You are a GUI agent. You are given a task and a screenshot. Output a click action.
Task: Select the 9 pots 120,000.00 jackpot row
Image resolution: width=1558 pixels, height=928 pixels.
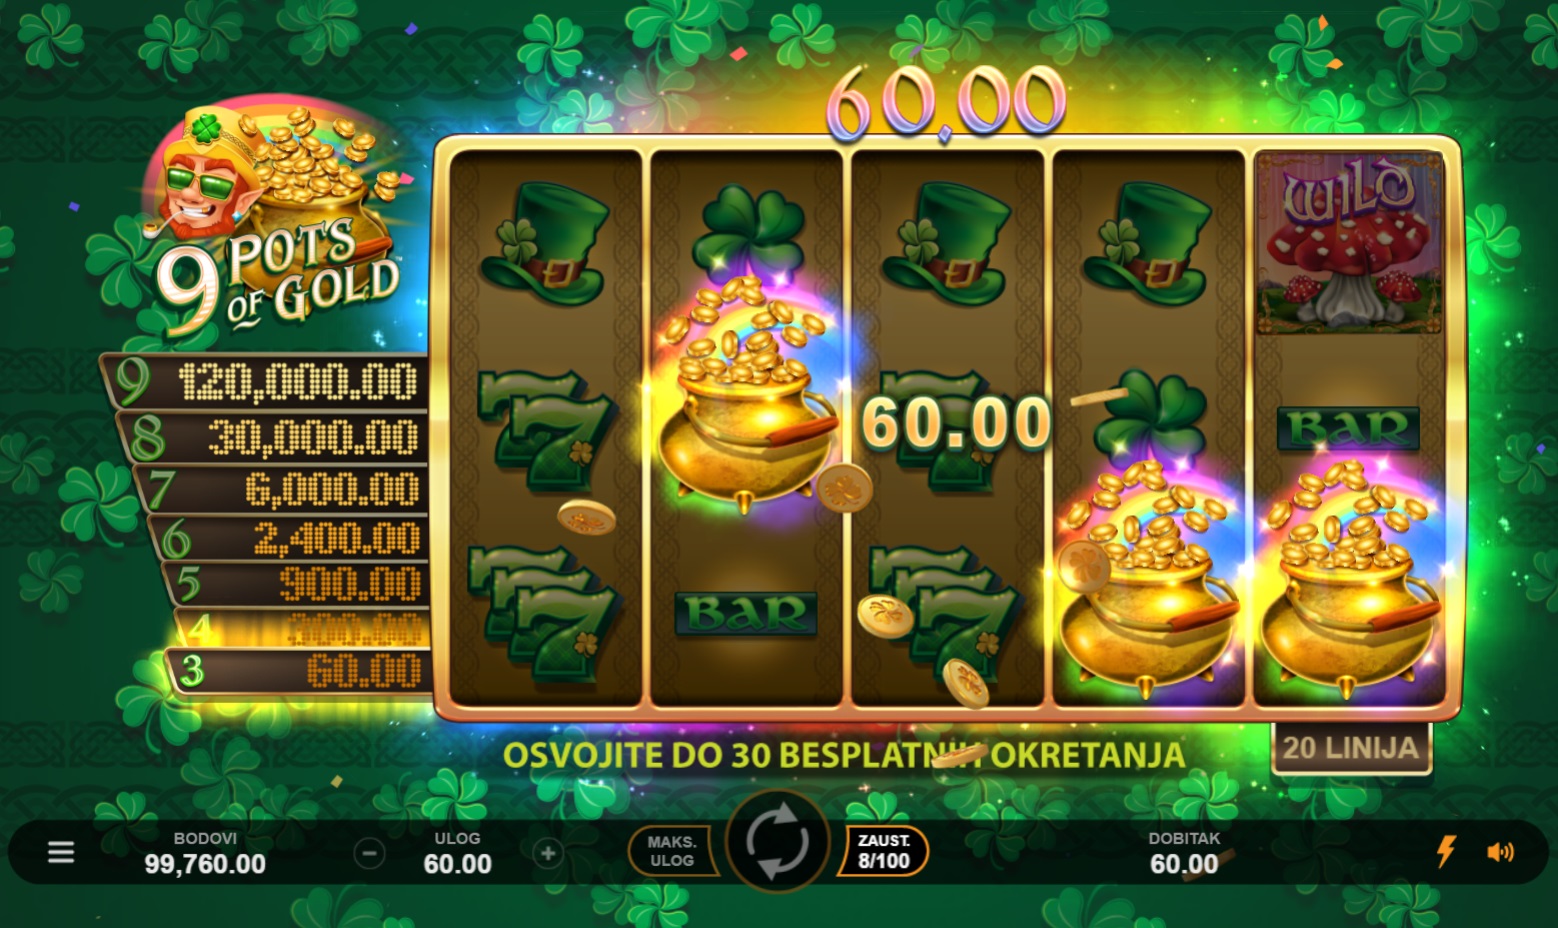pos(267,381)
